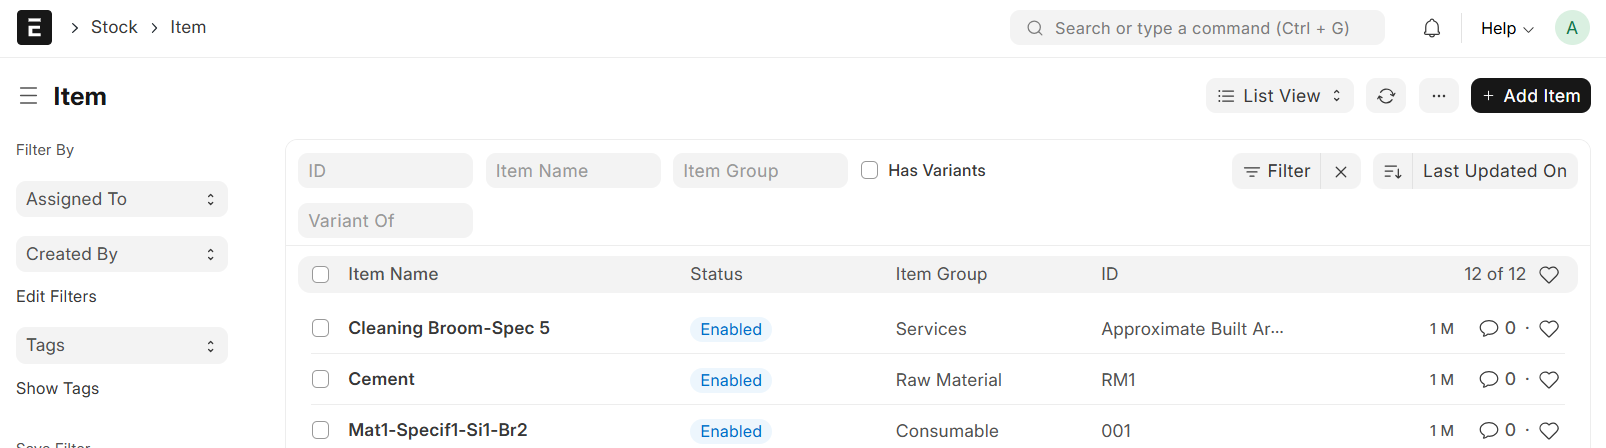The width and height of the screenshot is (1606, 448).
Task: Open the Created By filter dropdown
Action: 122,254
